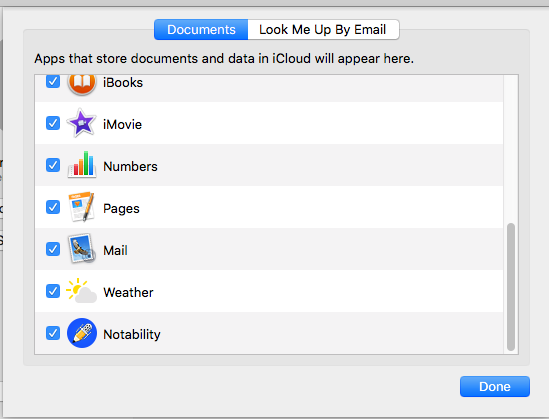
Task: Select the Mail label text
Action: pyautogui.click(x=115, y=250)
